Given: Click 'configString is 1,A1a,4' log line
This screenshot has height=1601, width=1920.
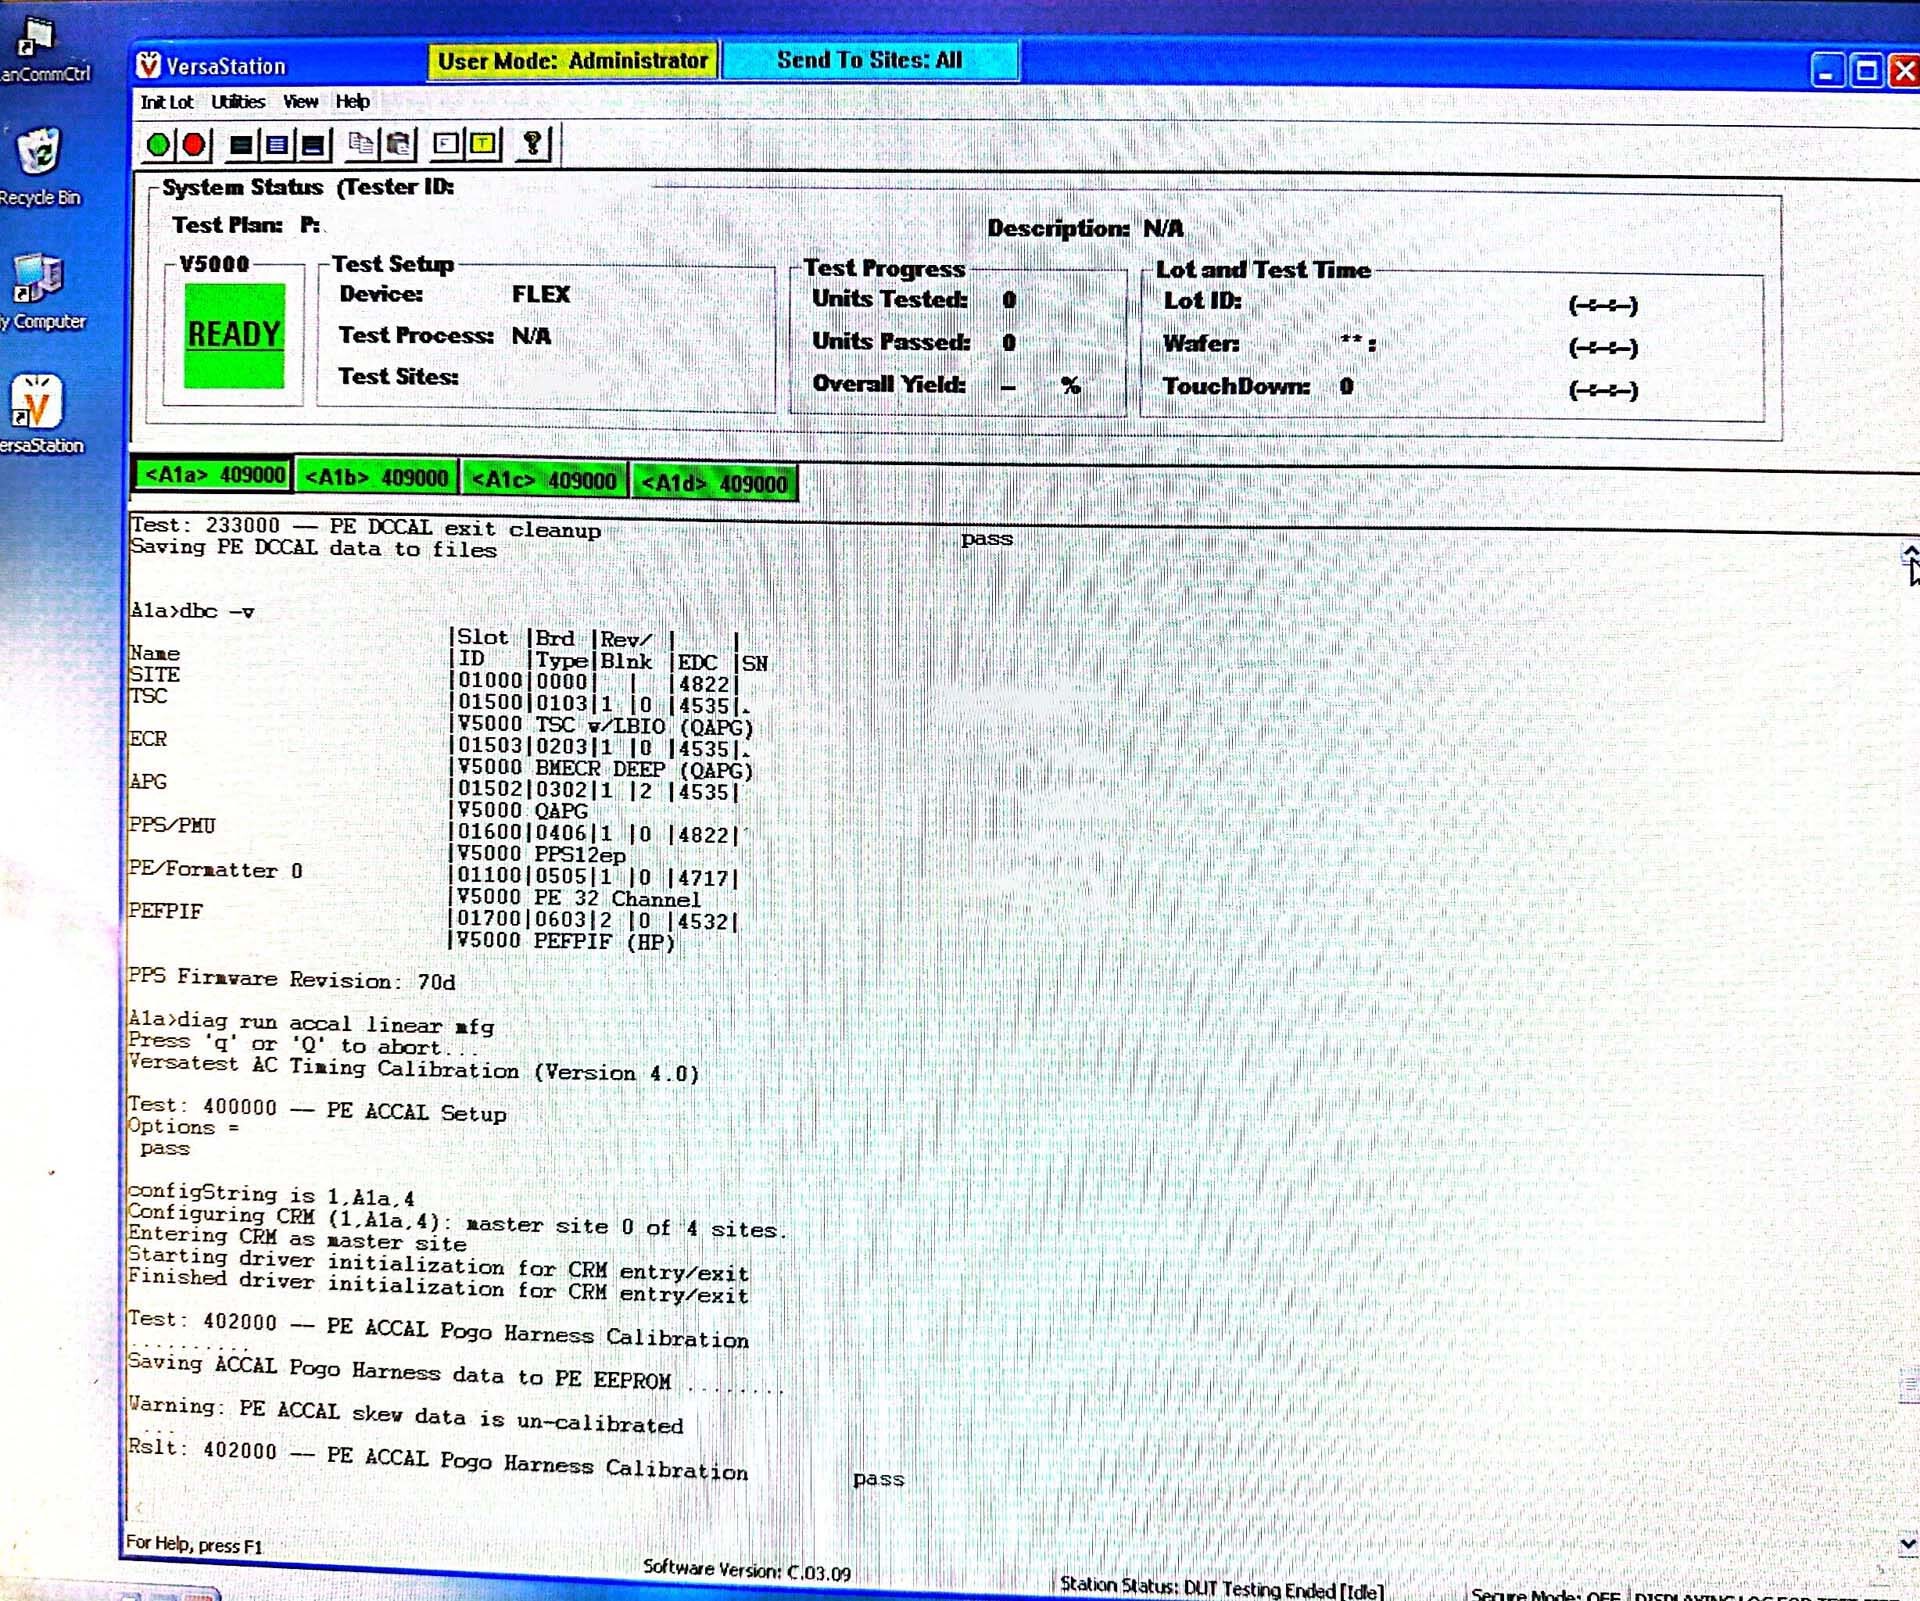Looking at the screenshot, I should pyautogui.click(x=271, y=1195).
